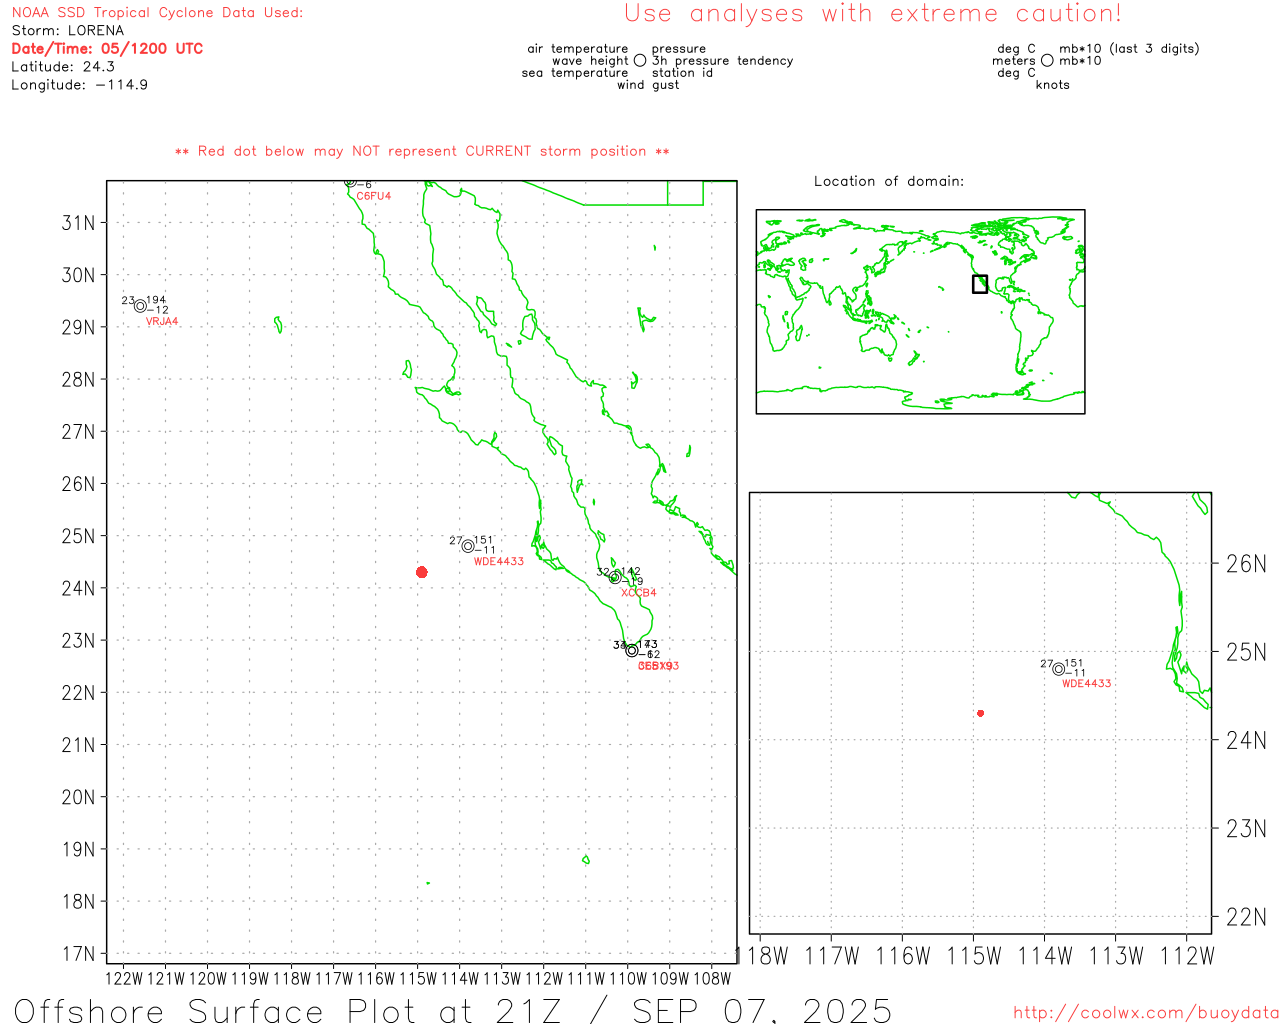This screenshot has height=1024, width=1280.
Task: Select the WDE4433 station circle in inset map
Action: pos(1059,669)
